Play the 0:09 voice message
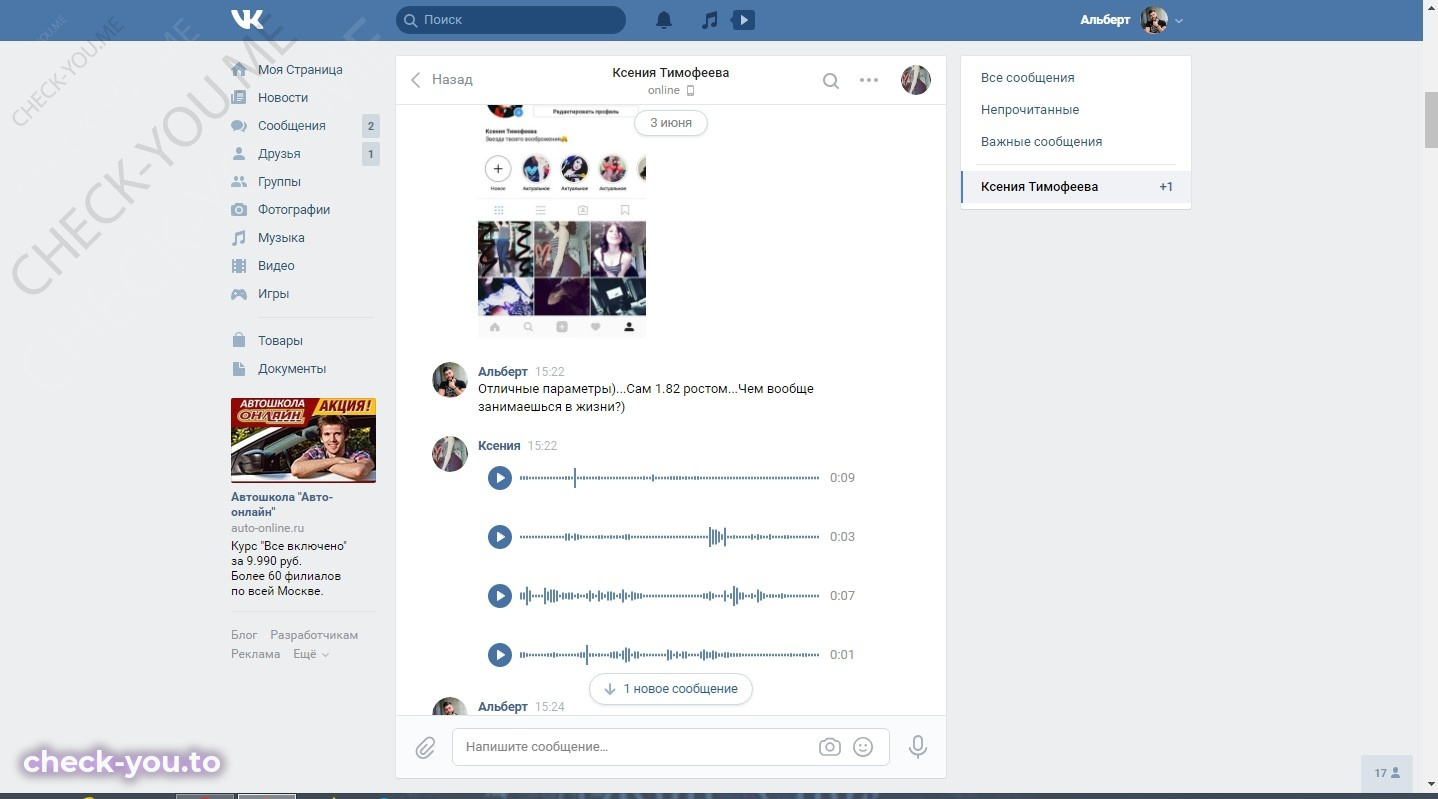The image size is (1438, 799). pos(500,478)
